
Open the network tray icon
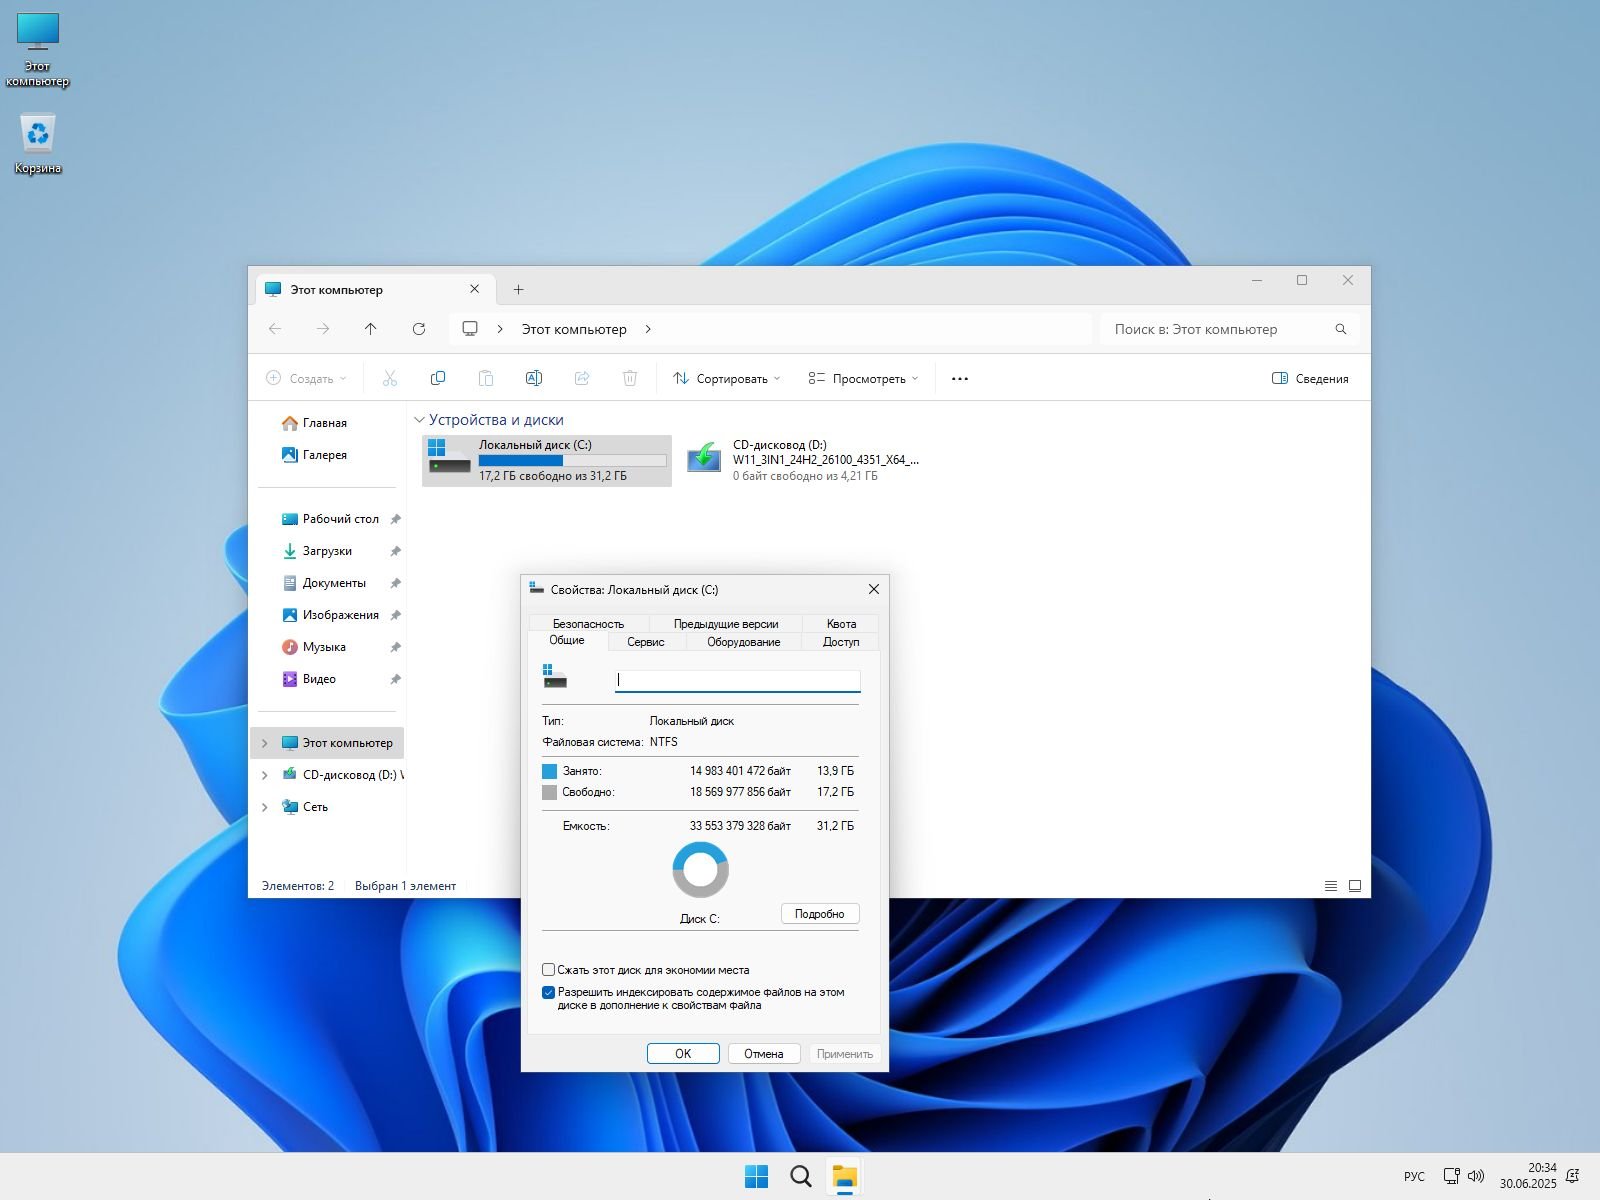pyautogui.click(x=1452, y=1176)
